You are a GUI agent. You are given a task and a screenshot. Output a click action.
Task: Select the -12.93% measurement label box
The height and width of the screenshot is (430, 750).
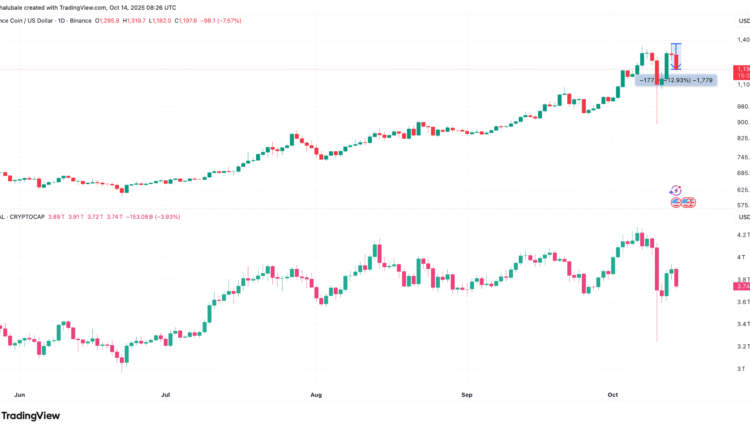(674, 78)
